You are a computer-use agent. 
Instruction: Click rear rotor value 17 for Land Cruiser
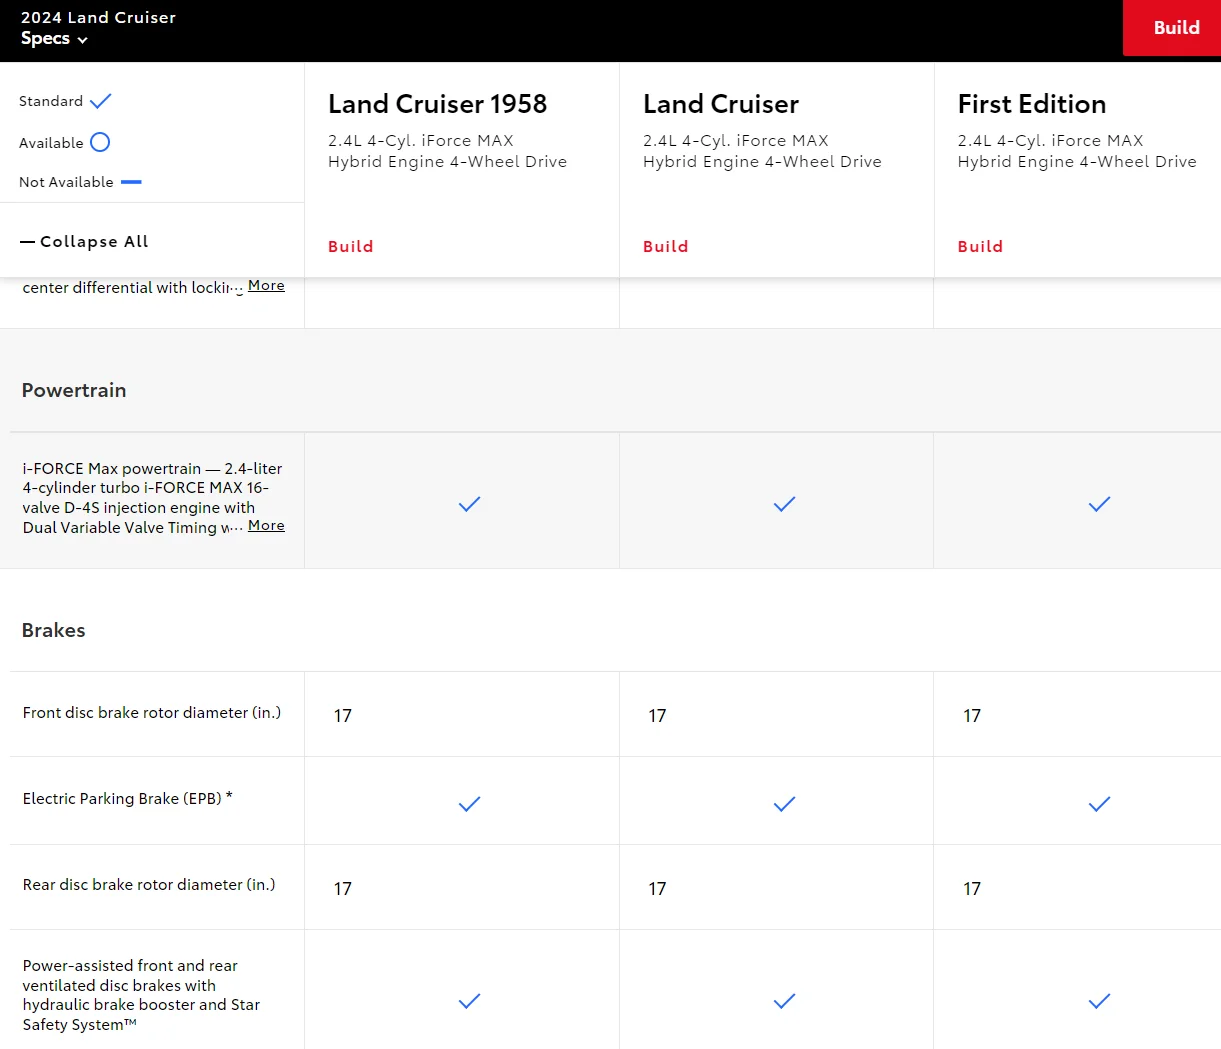click(x=657, y=889)
